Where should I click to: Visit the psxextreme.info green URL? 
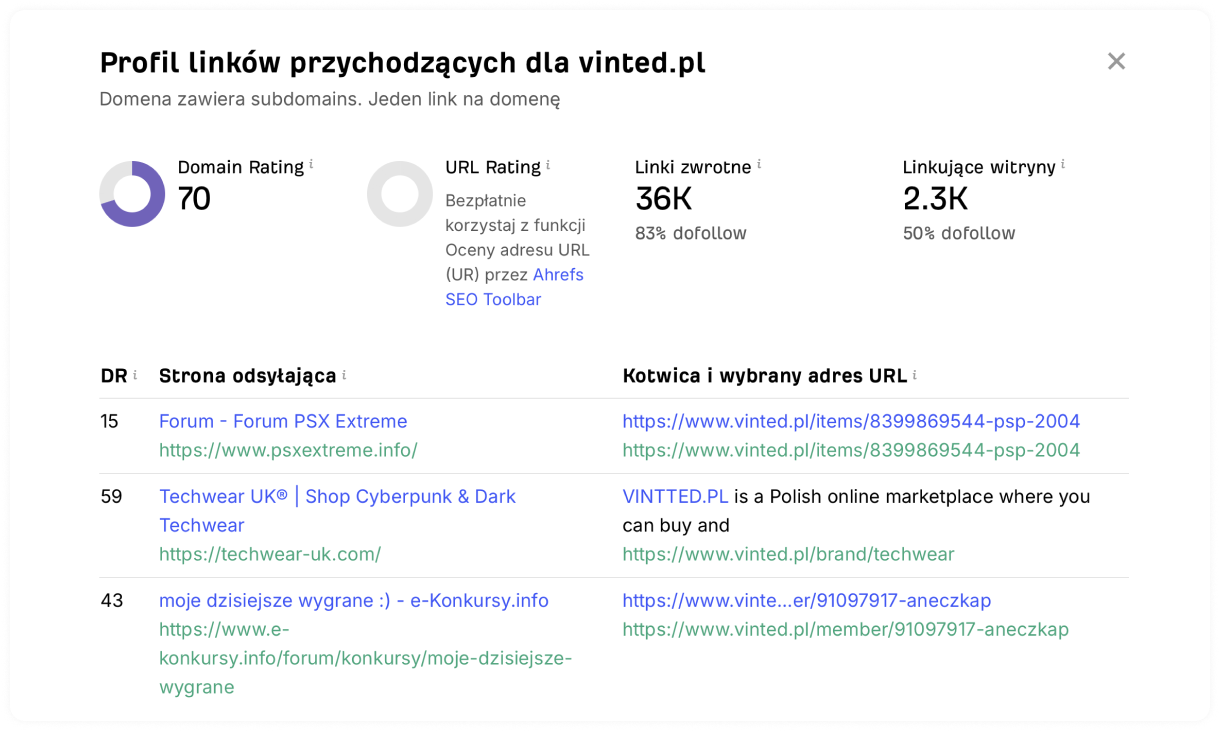288,450
